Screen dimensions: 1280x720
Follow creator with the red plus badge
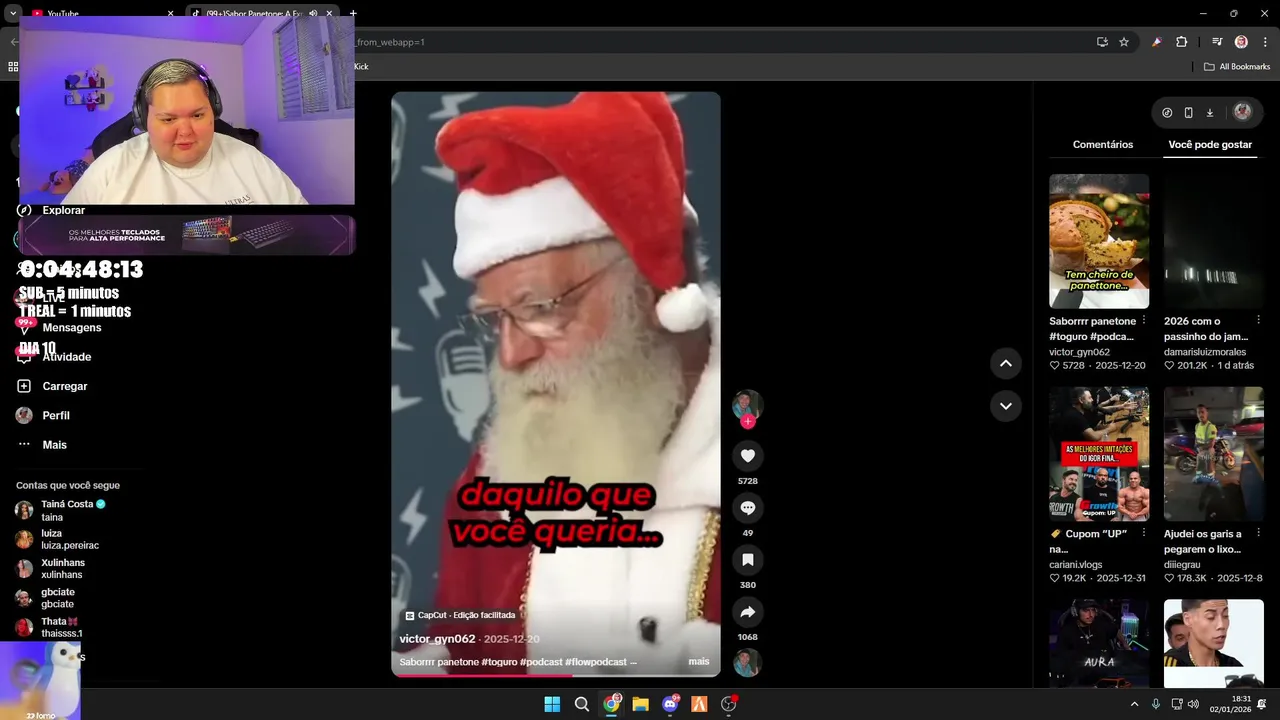tap(747, 422)
